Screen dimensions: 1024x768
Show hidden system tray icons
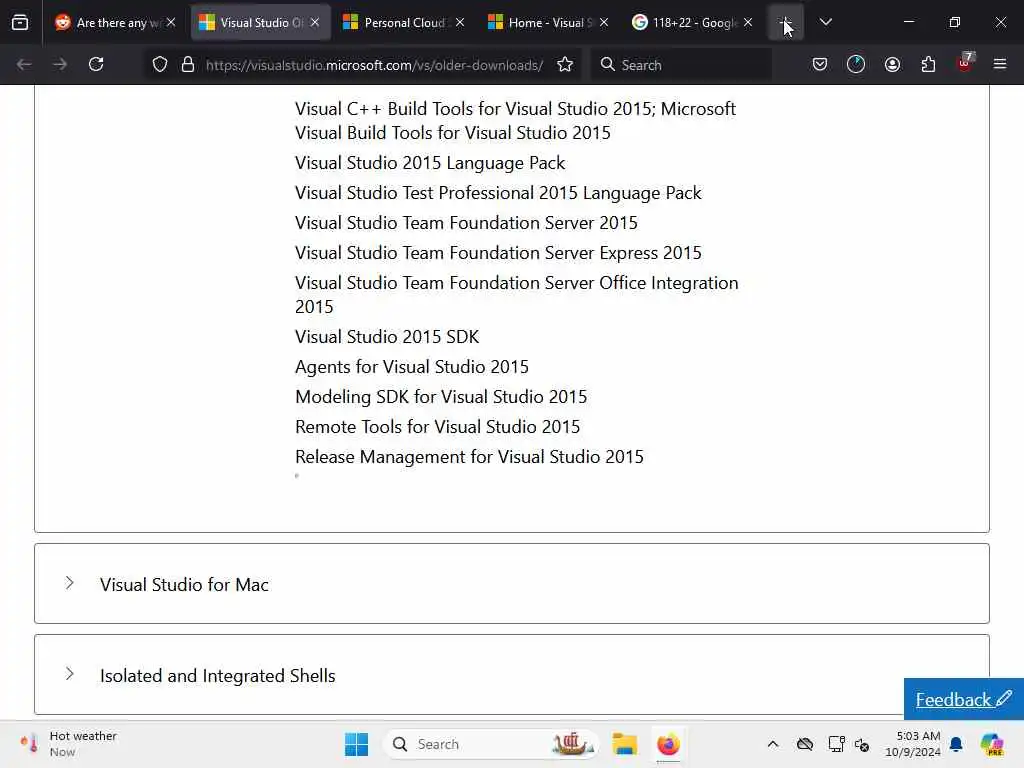click(x=773, y=744)
